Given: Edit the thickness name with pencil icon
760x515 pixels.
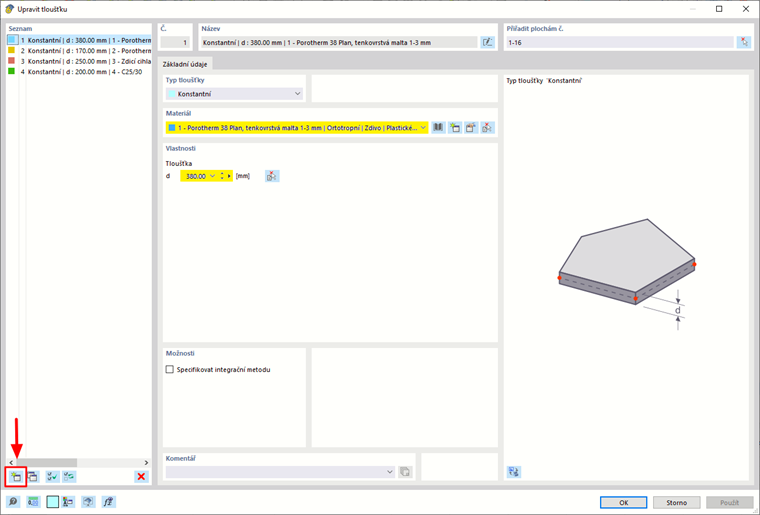Looking at the screenshot, I should 487,43.
